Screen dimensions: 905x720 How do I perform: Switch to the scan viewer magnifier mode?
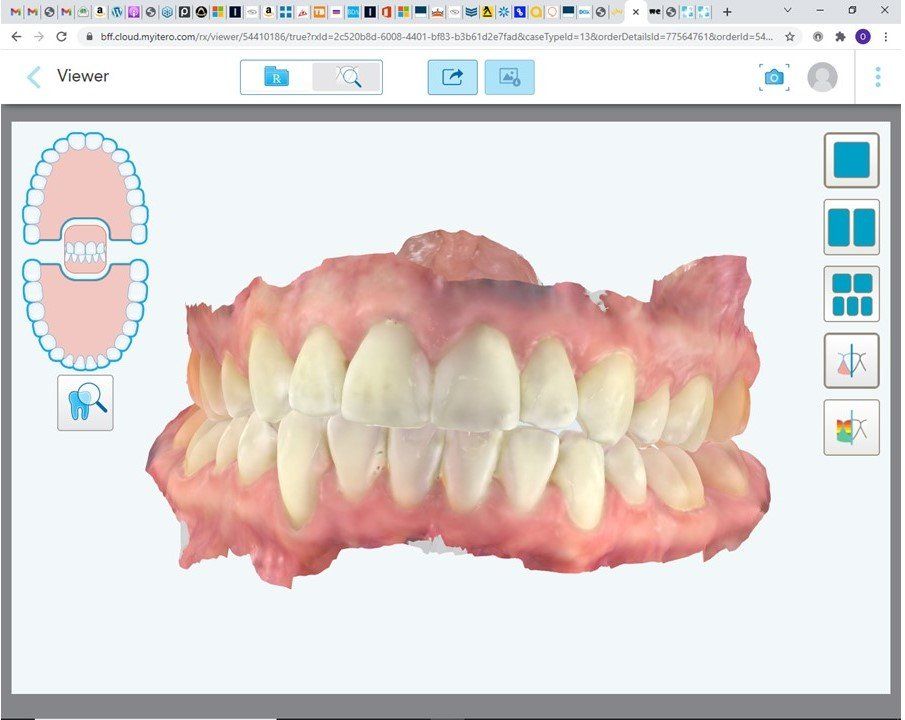[347, 77]
